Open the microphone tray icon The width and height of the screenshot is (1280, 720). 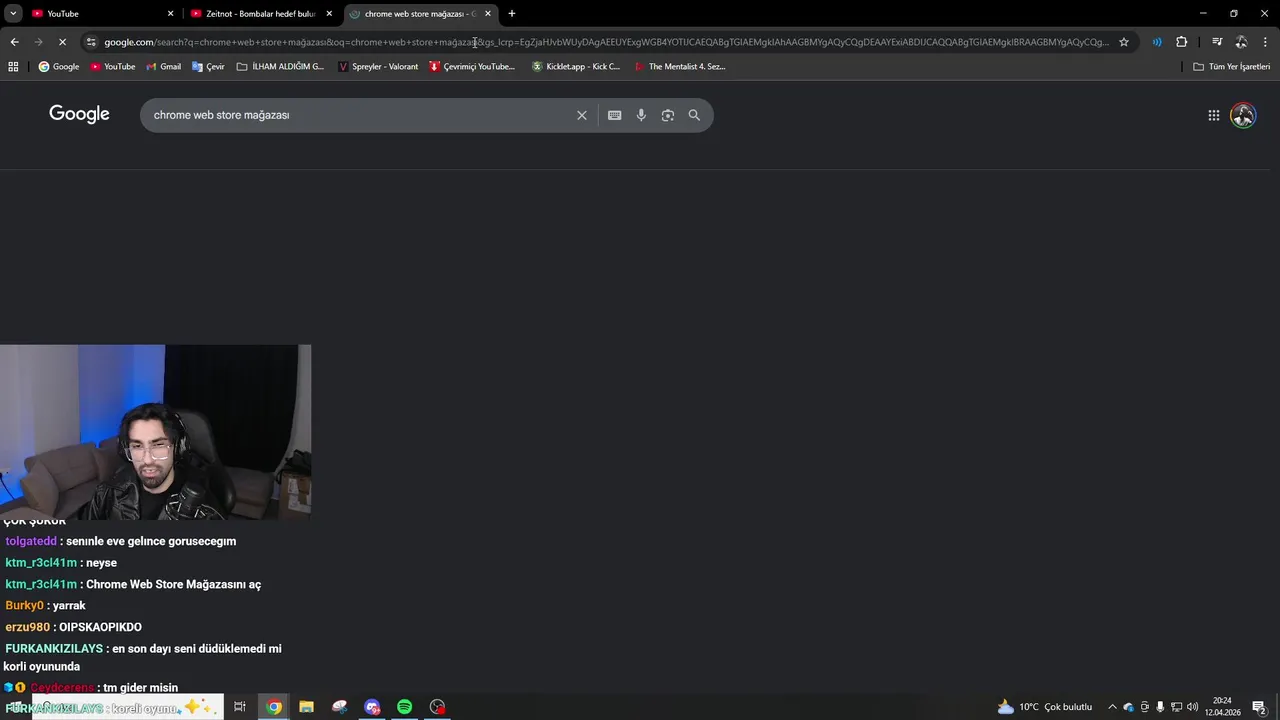[1160, 707]
